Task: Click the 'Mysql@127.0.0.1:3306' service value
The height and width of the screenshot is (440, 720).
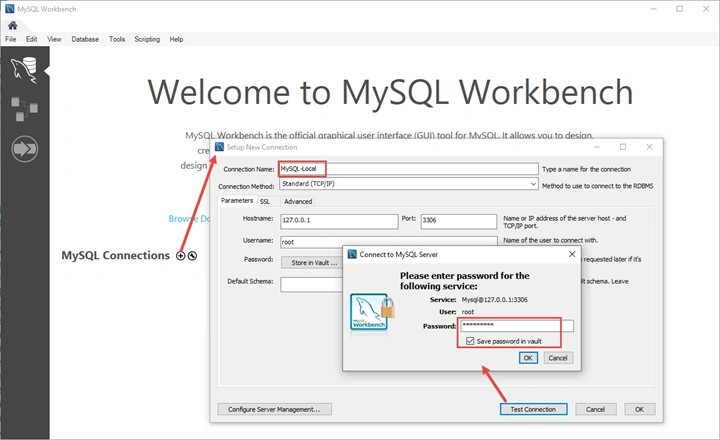Action: [x=495, y=299]
